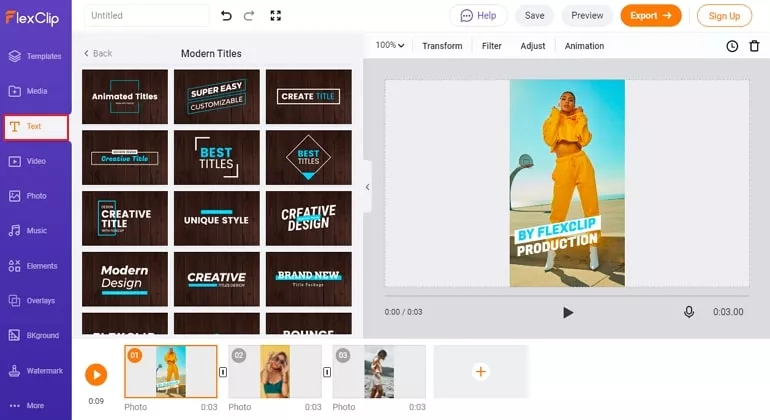
Task: Open the Elements sidebar section
Action: (x=35, y=266)
